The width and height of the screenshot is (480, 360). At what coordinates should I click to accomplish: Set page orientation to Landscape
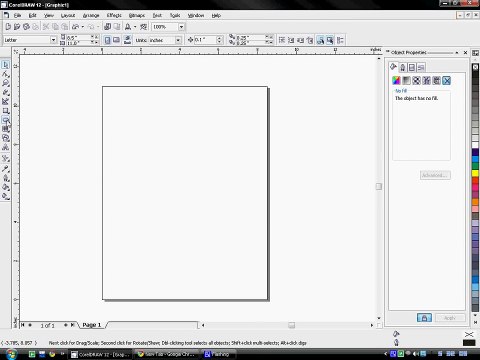tap(116, 40)
